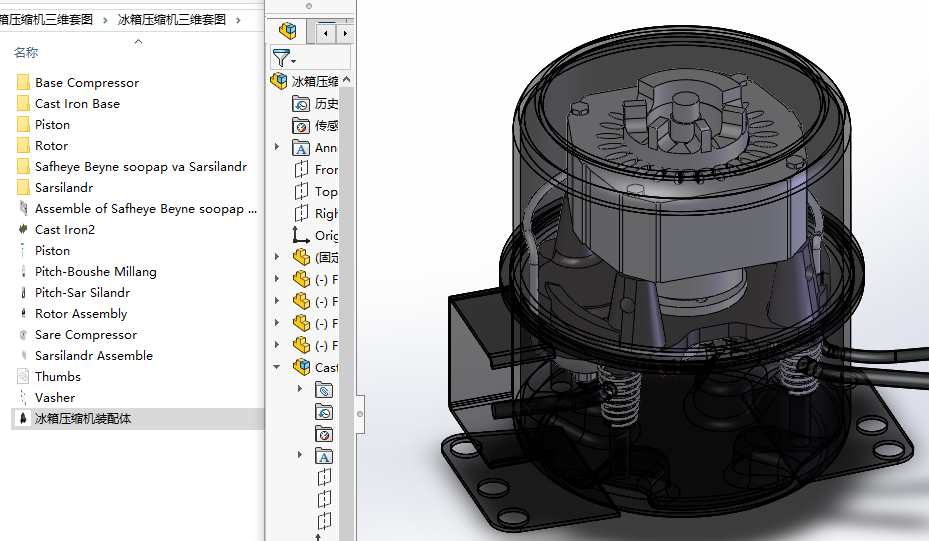The height and width of the screenshot is (541, 929).
Task: Click the funnel filter icon in the tree
Action: [281, 58]
